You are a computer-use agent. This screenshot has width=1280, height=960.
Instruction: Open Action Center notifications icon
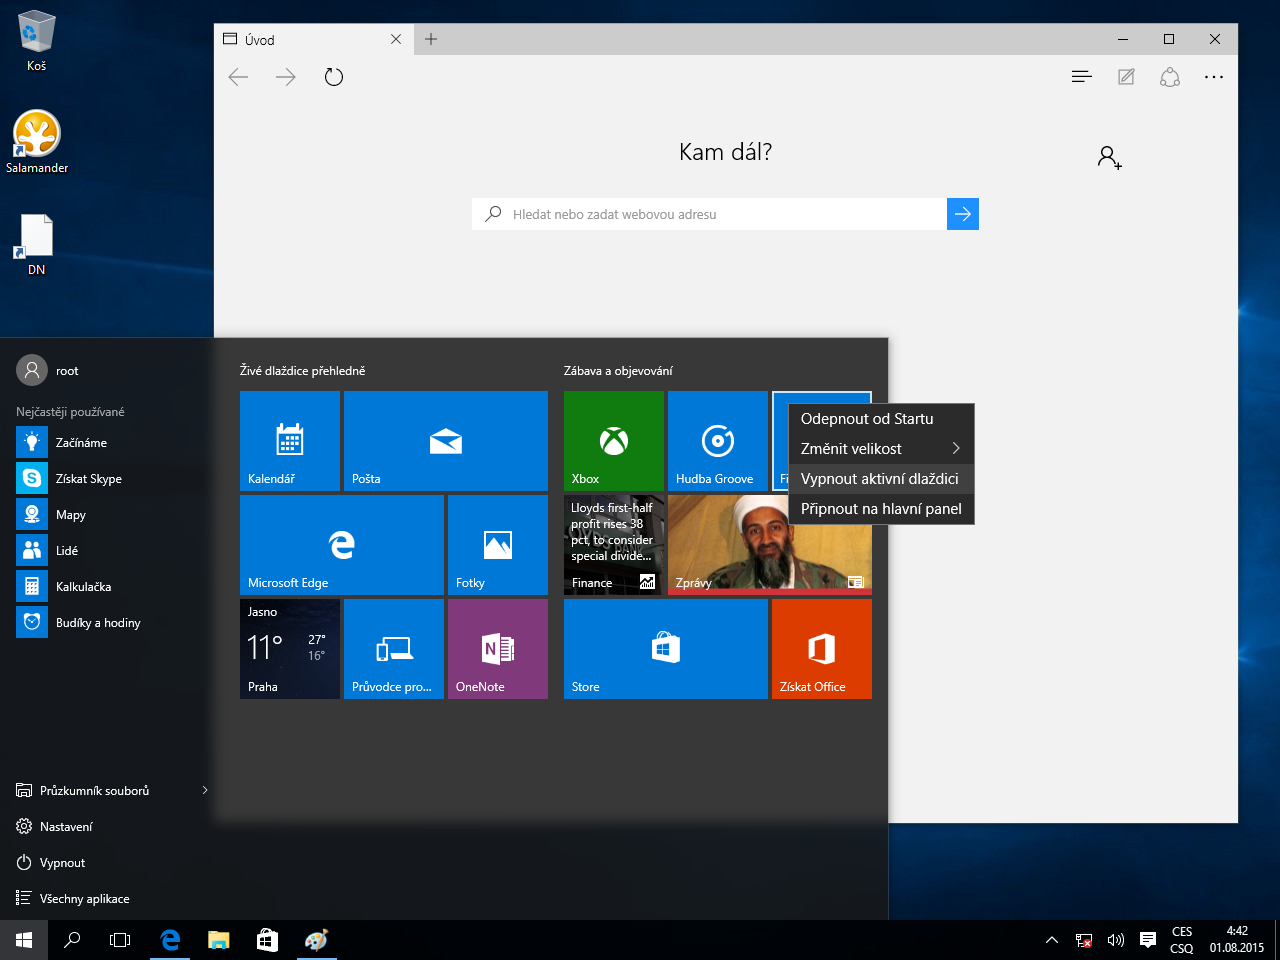[x=1148, y=940]
